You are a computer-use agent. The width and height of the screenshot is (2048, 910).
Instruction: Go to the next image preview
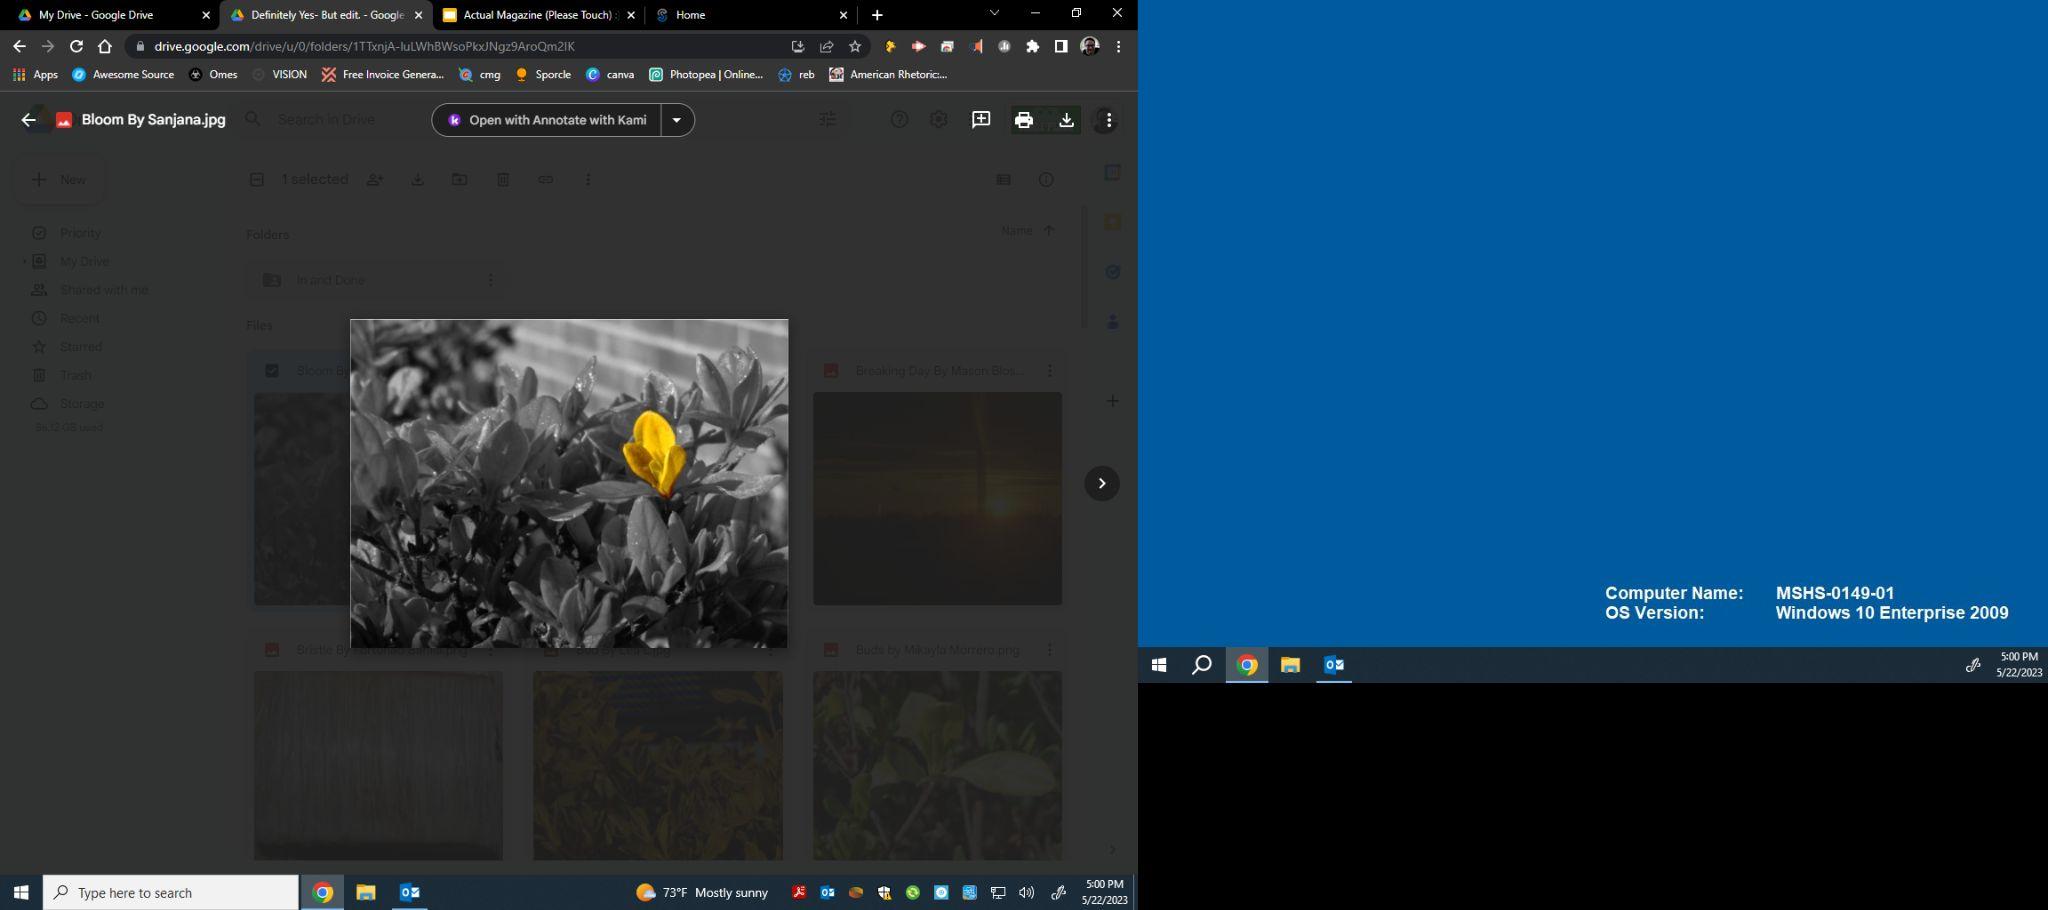pos(1102,484)
